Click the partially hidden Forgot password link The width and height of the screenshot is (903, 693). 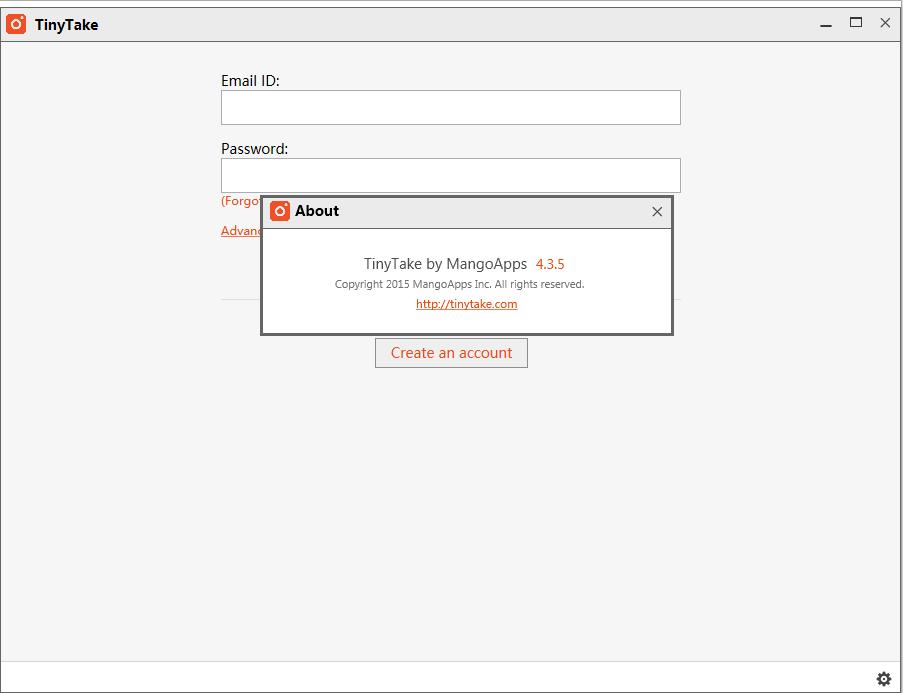coord(241,201)
